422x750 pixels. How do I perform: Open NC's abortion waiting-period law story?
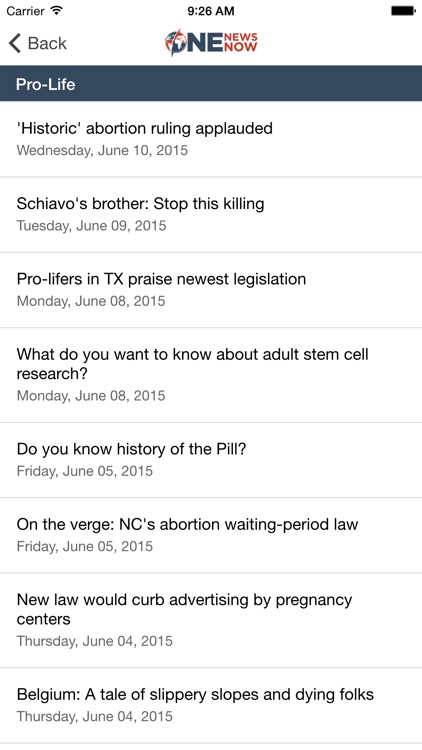coord(211,535)
